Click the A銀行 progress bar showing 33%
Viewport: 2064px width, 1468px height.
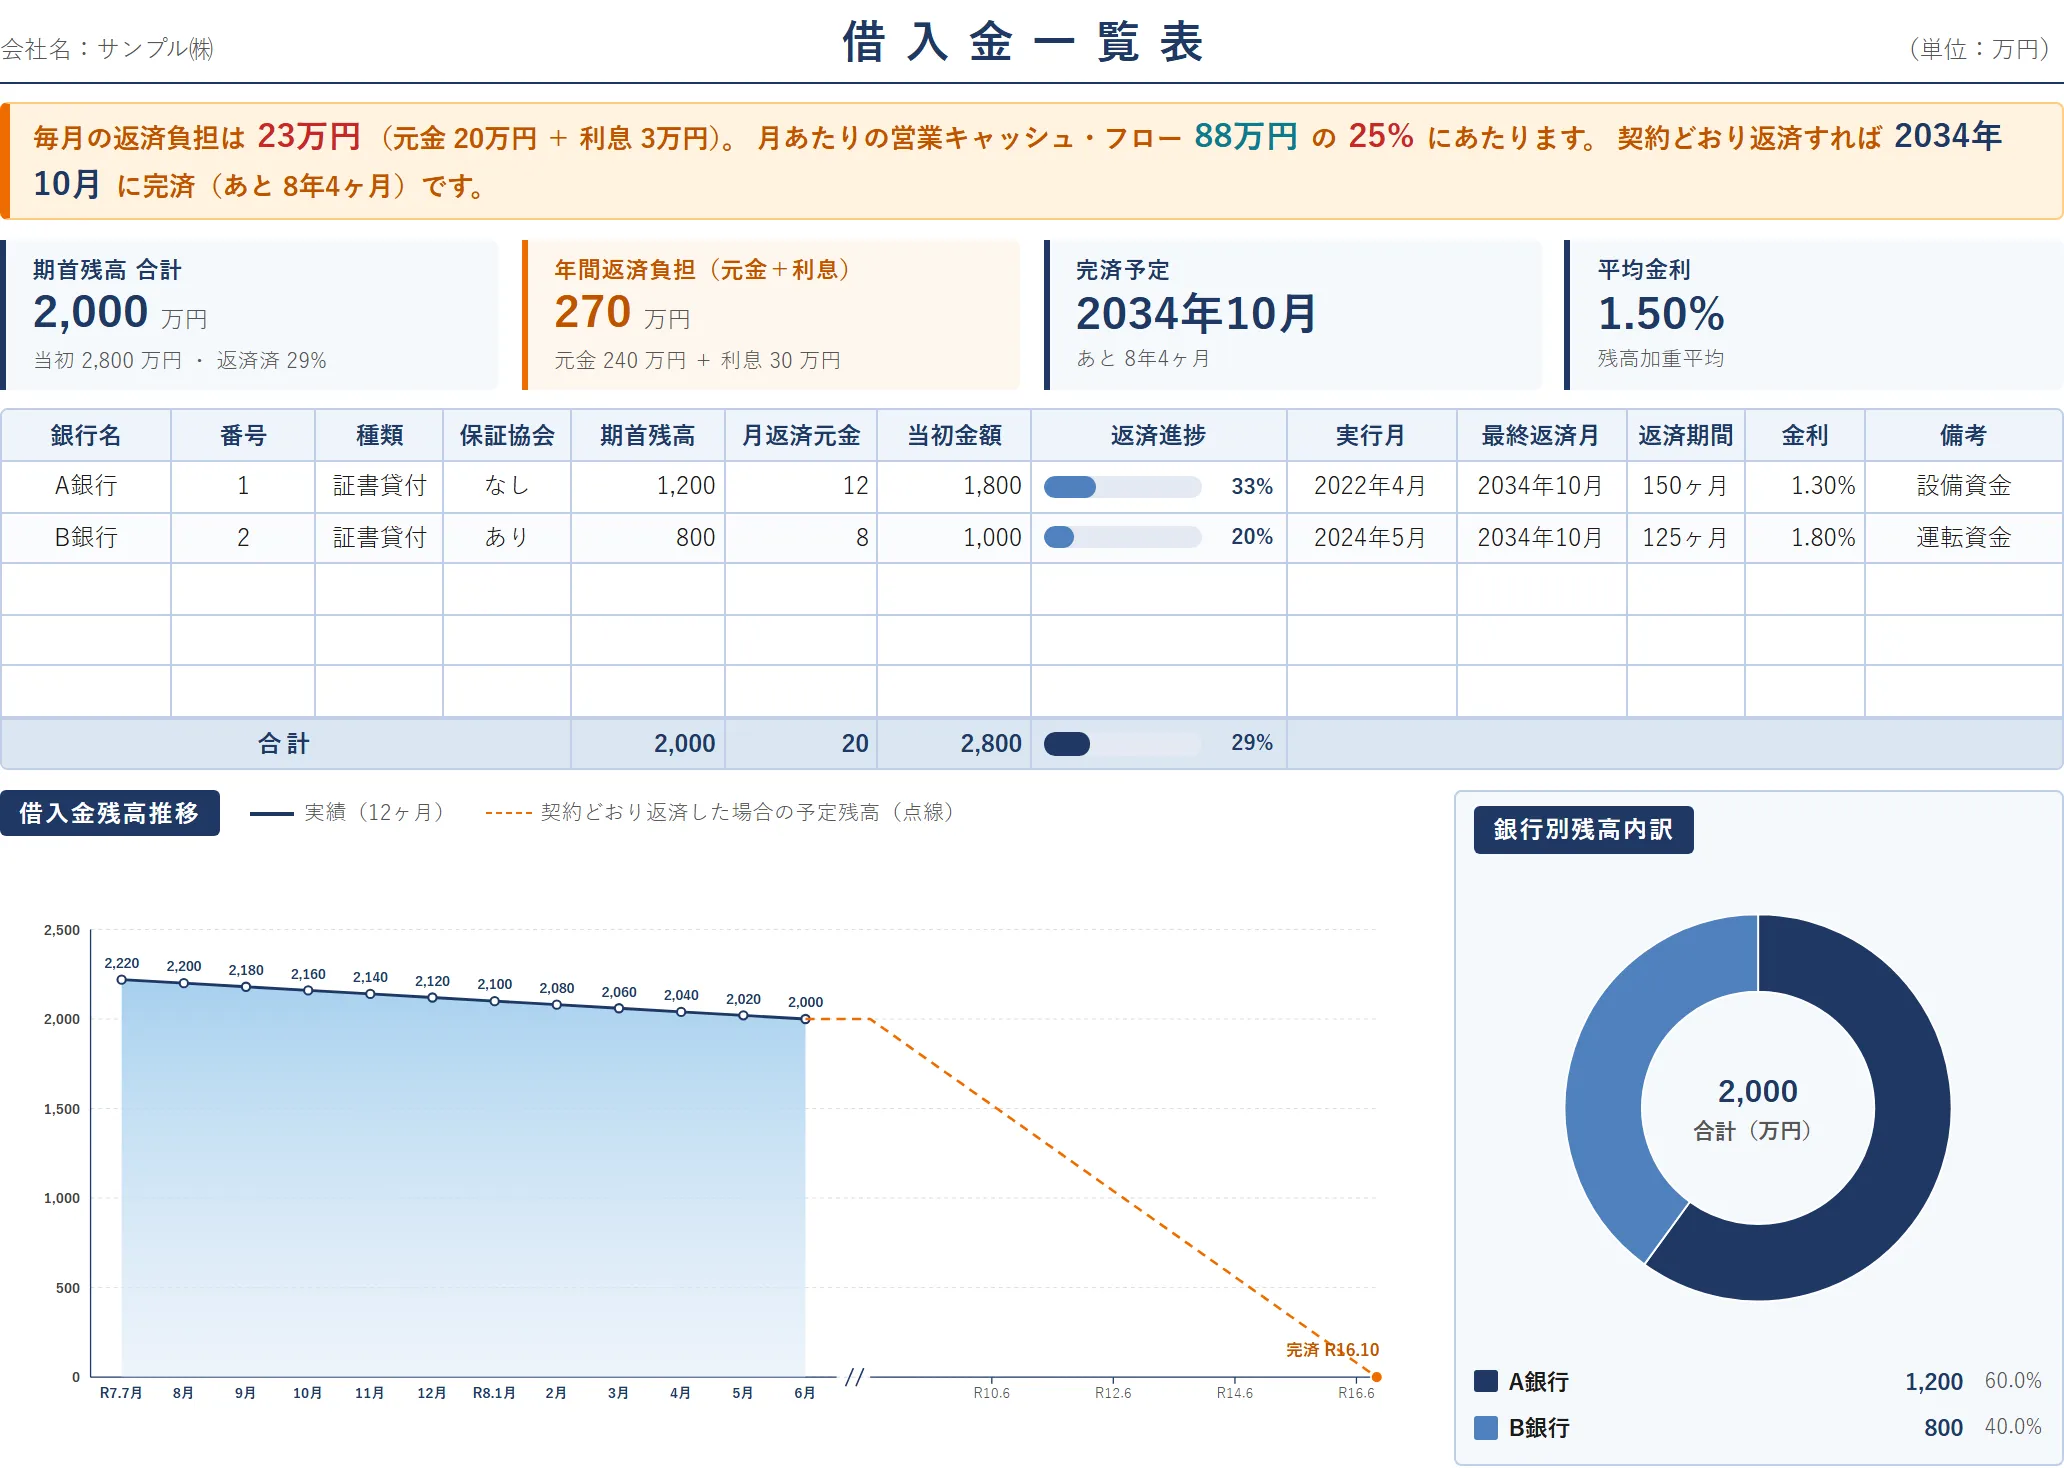(x=1122, y=487)
